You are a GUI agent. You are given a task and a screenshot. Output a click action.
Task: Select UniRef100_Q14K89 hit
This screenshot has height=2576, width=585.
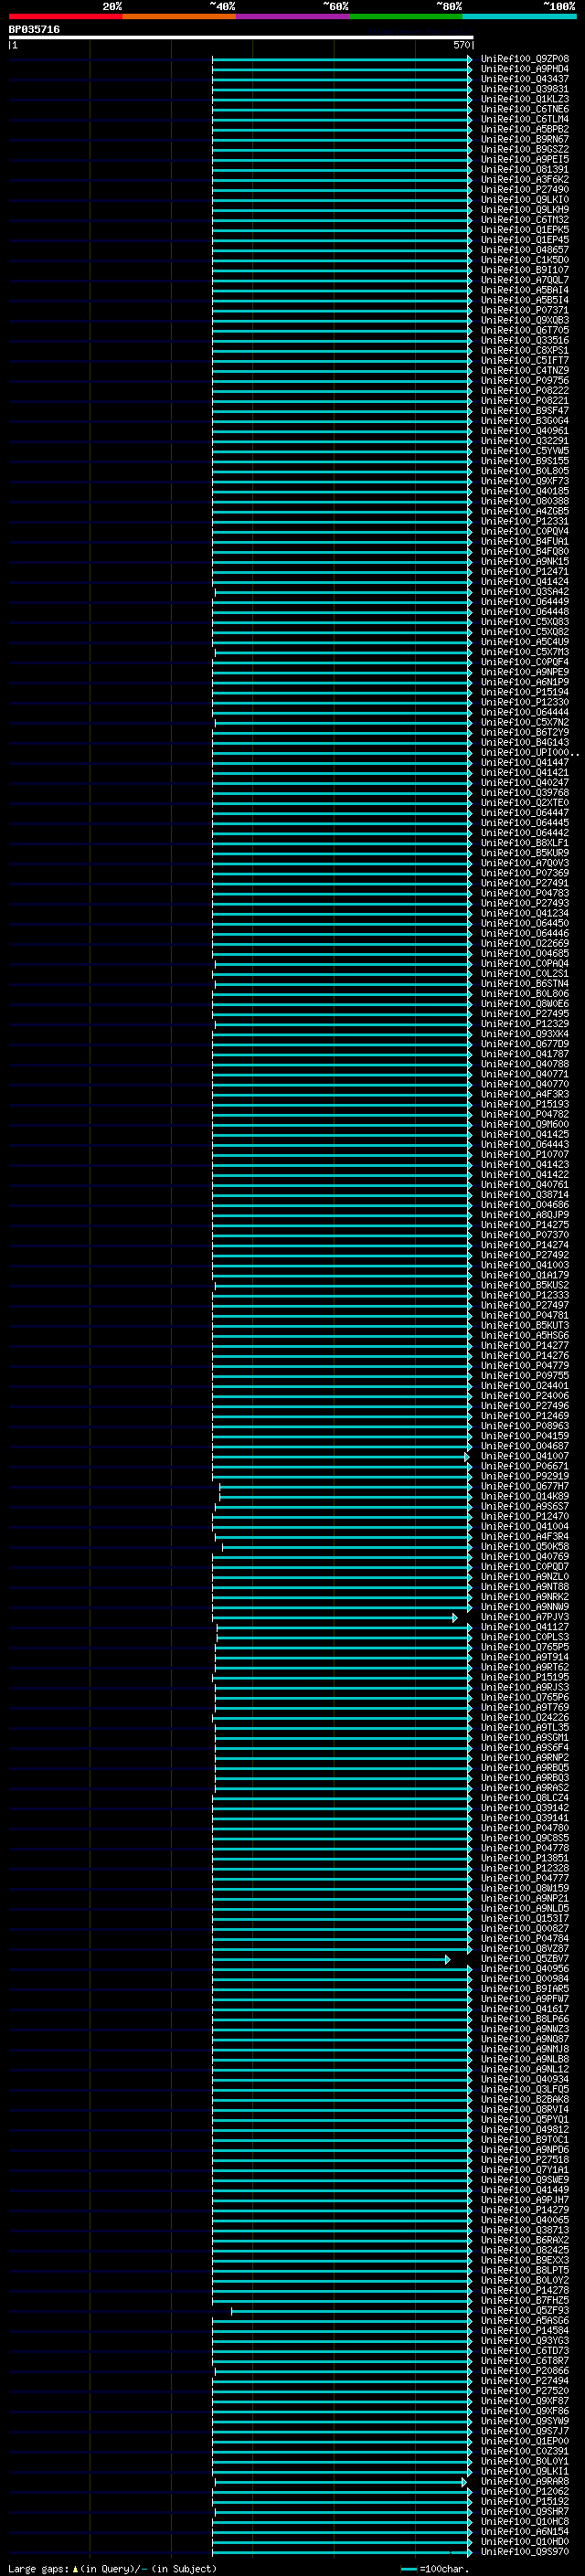(525, 1496)
